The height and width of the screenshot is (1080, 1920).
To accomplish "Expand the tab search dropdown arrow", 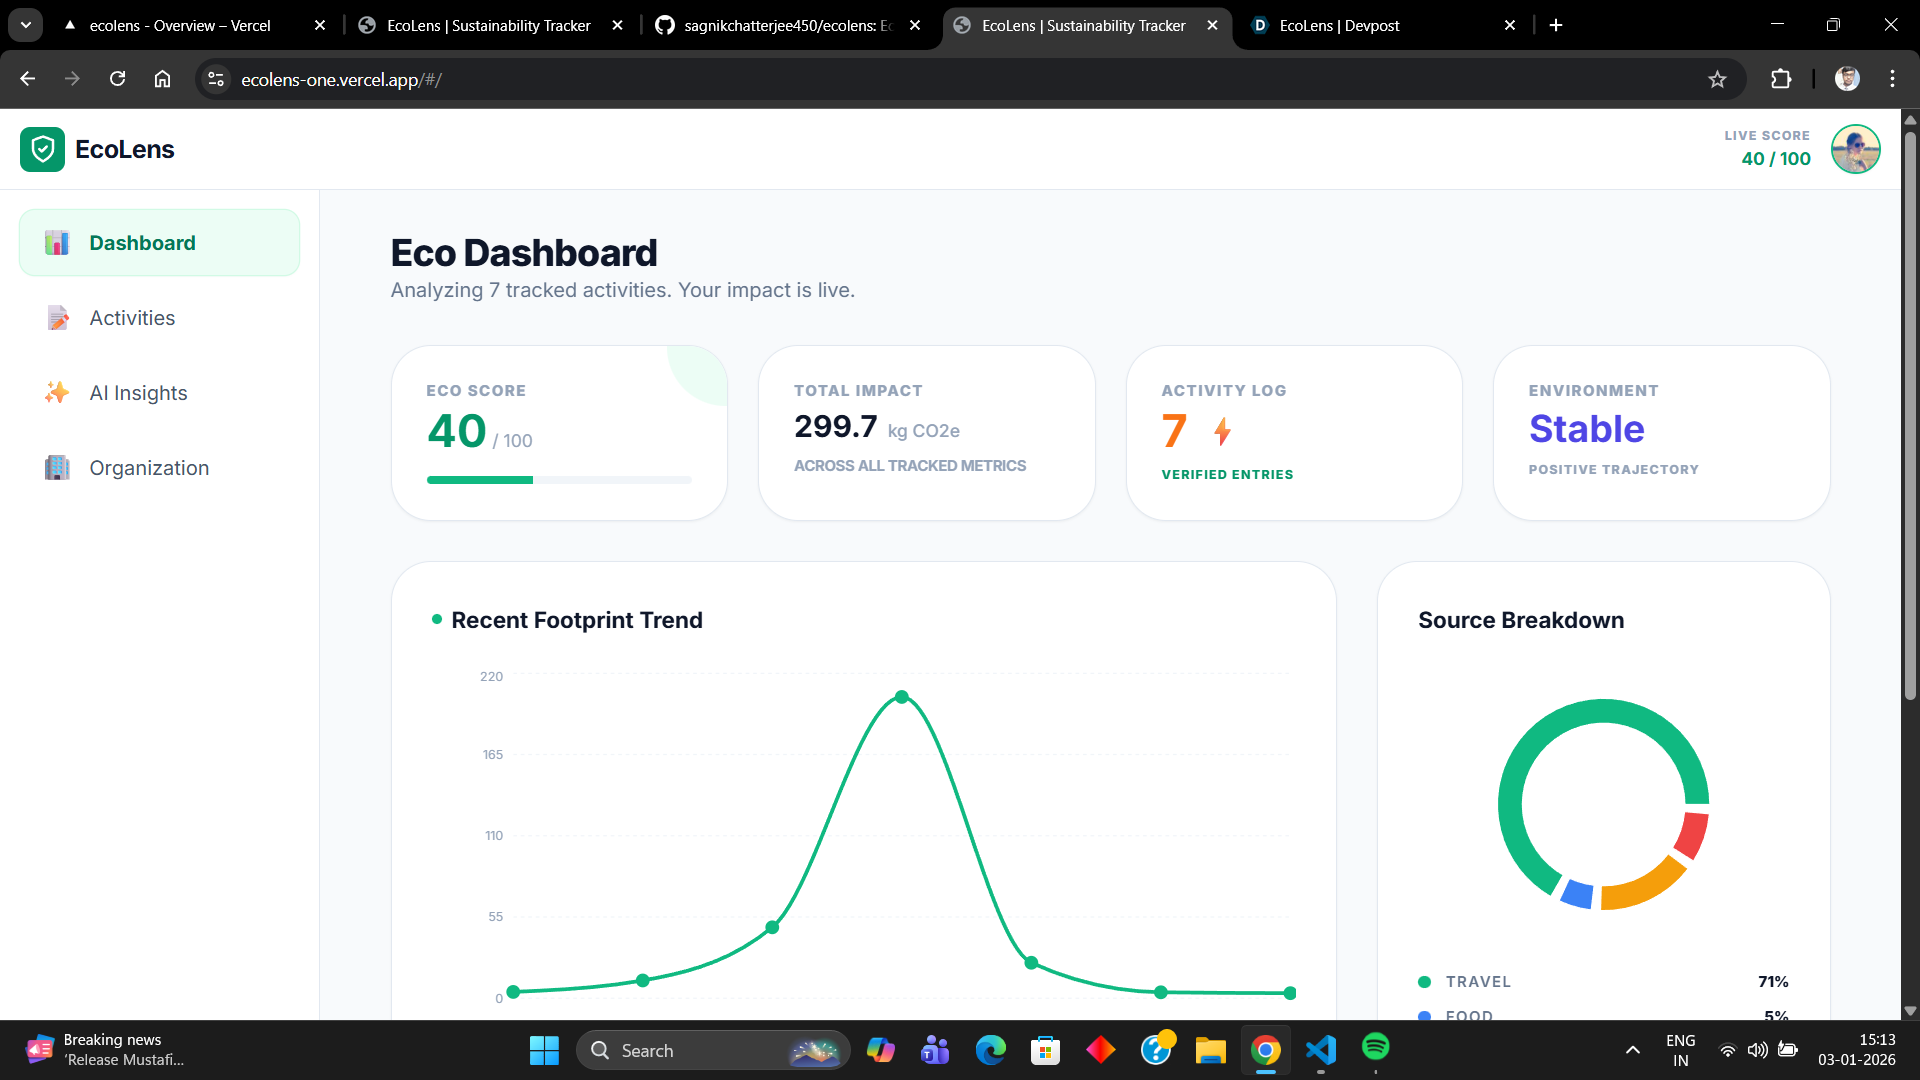I will click(26, 25).
